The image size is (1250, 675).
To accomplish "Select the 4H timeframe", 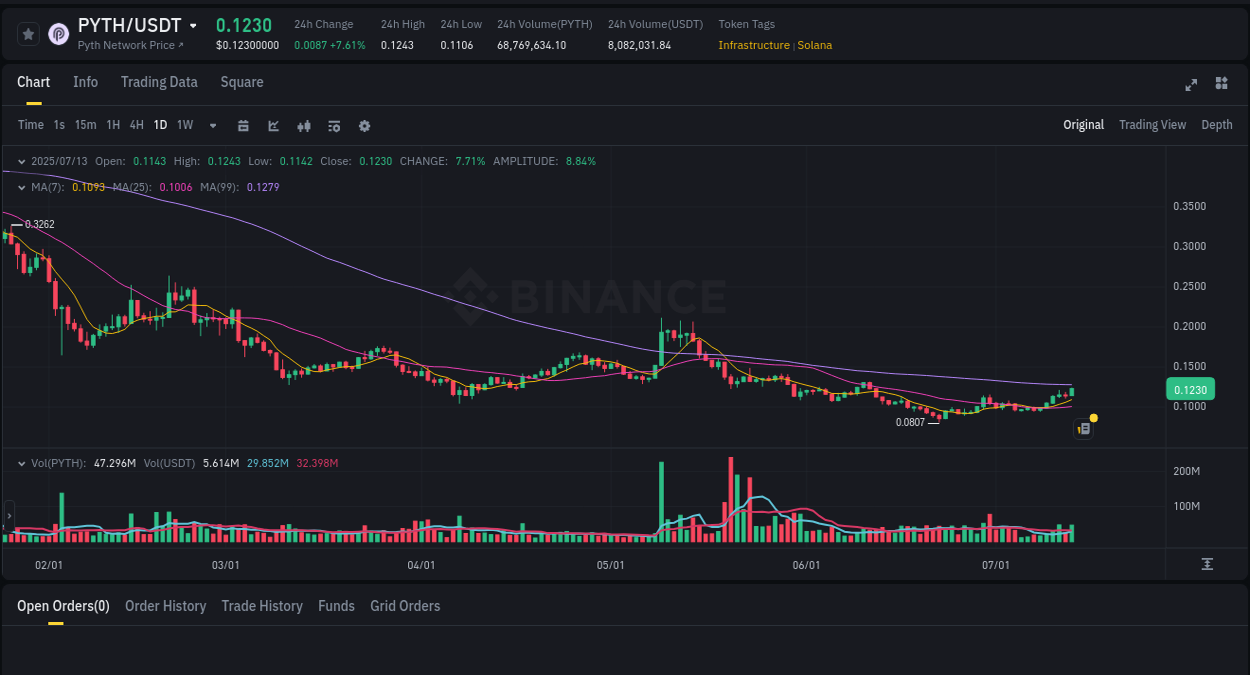I will [x=136, y=125].
